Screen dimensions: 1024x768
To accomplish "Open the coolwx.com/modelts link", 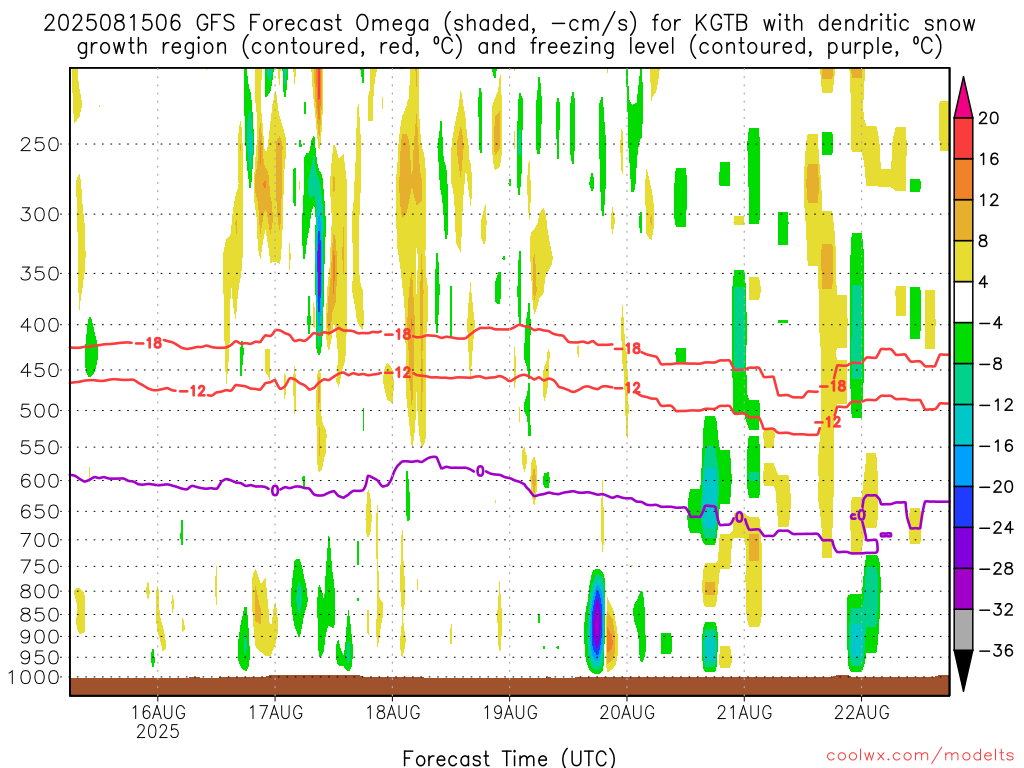I will click(920, 756).
